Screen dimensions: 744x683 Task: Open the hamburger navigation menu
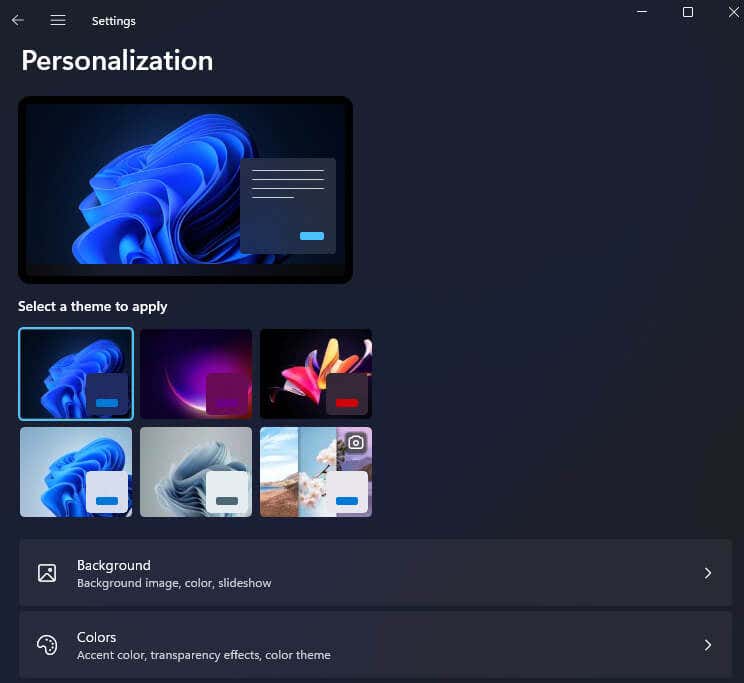[58, 20]
